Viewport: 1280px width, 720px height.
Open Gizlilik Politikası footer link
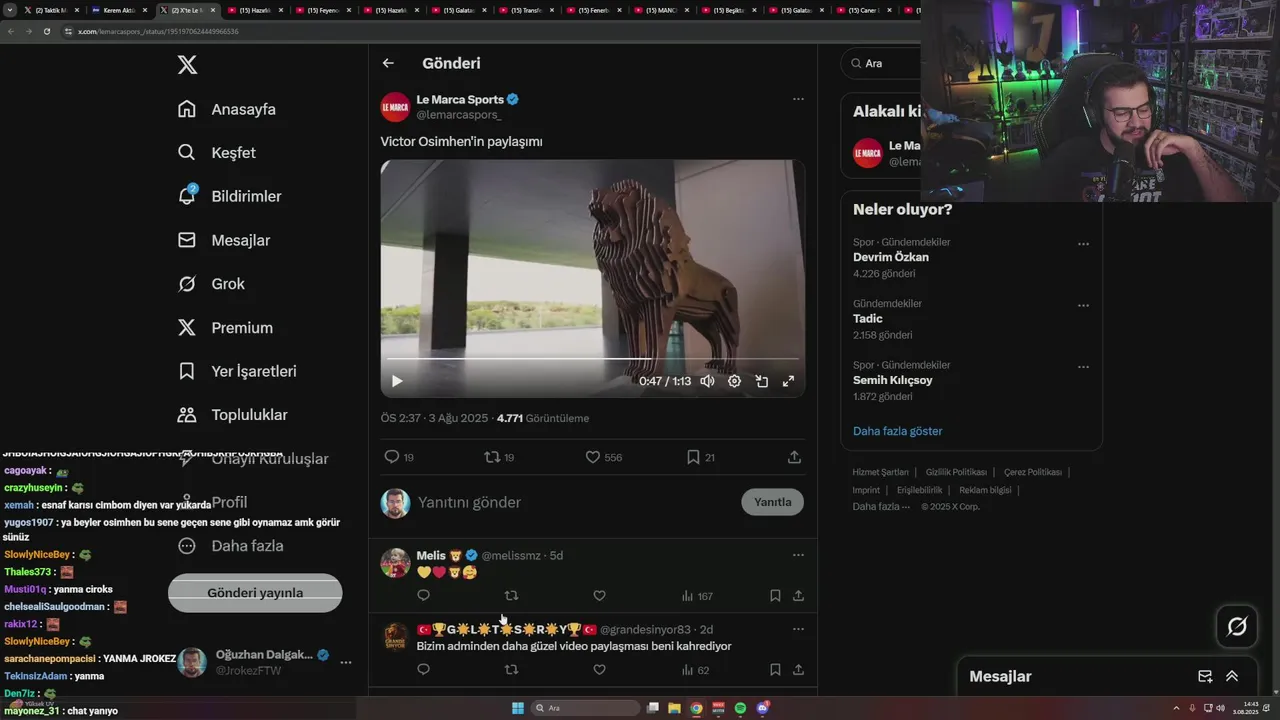click(956, 472)
